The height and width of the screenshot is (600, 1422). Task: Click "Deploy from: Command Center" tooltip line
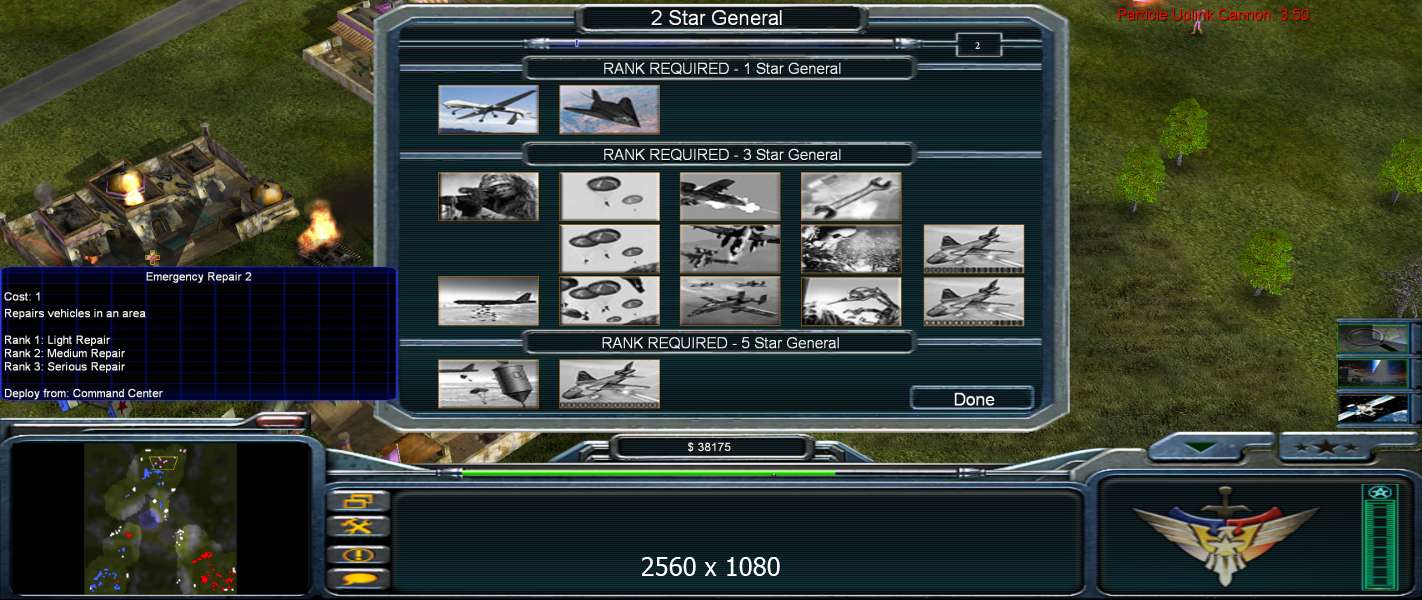[x=84, y=393]
